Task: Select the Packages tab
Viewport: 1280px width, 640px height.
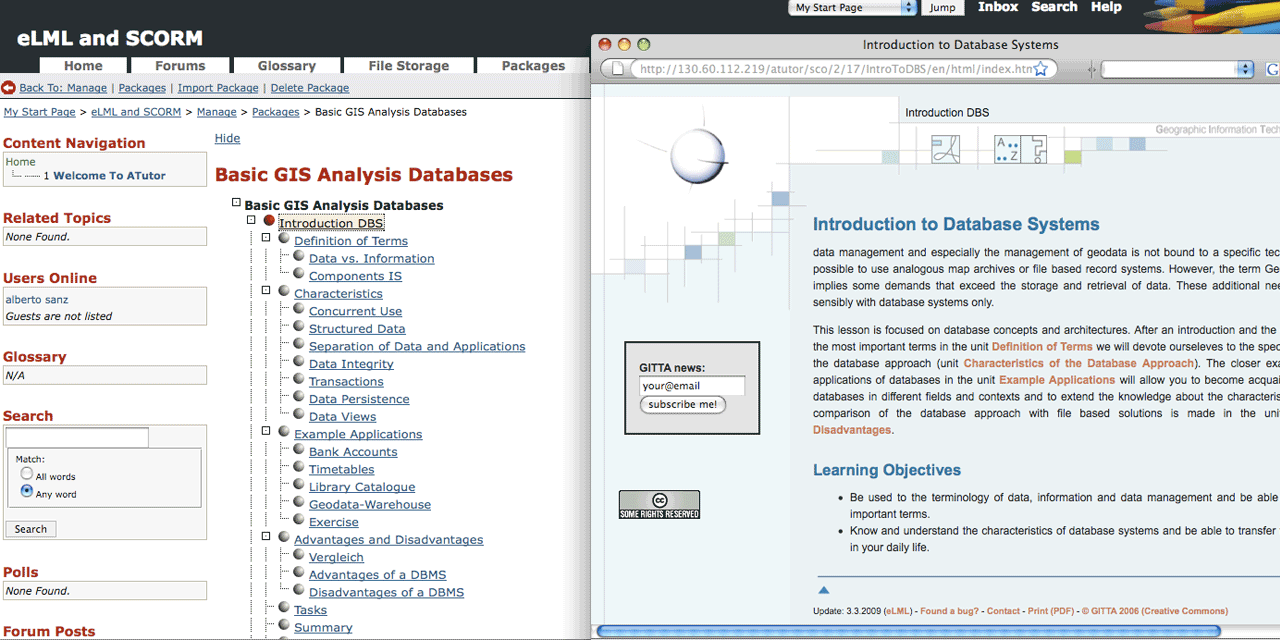Action: [x=533, y=66]
